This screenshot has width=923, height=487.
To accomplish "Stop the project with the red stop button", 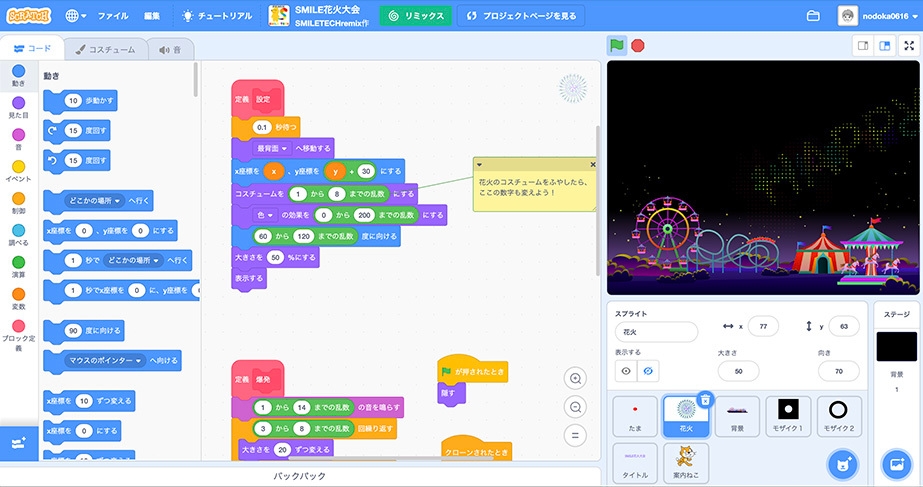I will [x=638, y=45].
